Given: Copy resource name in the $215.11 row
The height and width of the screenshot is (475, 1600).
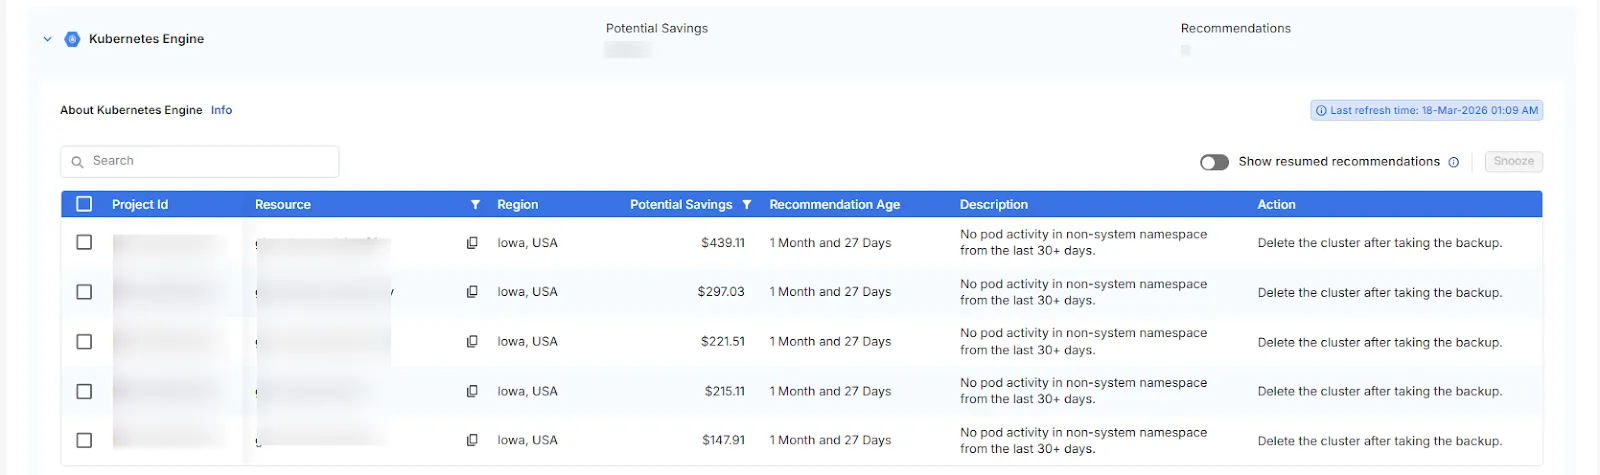Looking at the screenshot, I should coord(472,391).
